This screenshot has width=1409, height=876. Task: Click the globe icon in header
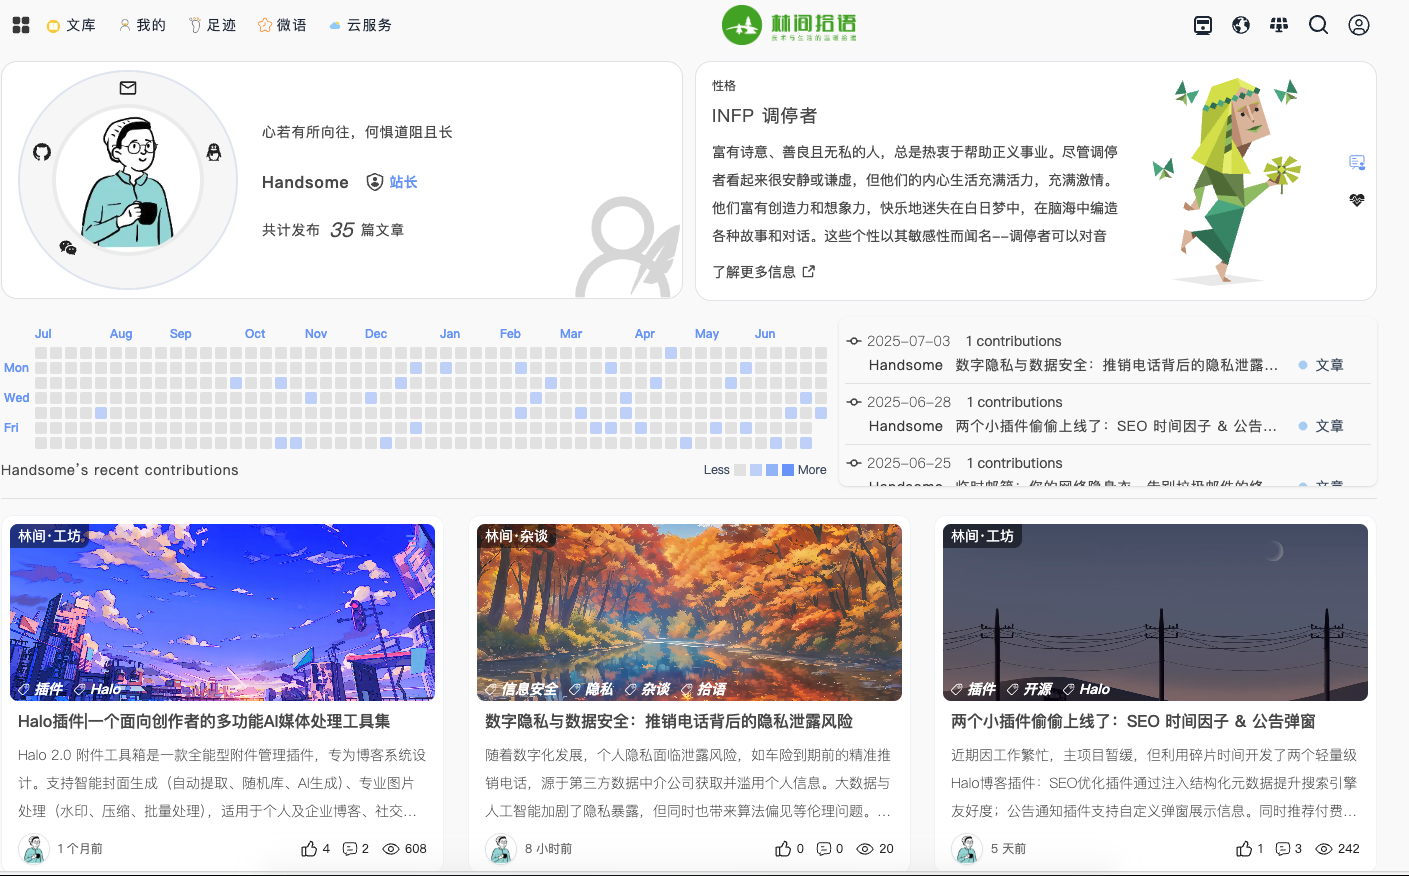pos(1241,25)
